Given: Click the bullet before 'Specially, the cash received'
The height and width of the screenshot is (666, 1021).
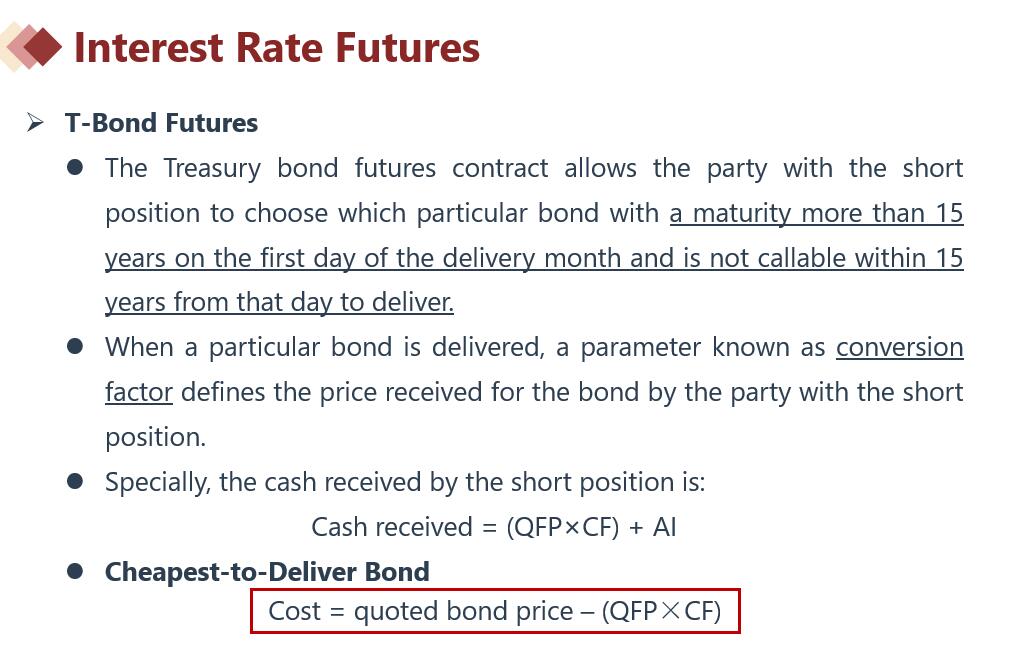Looking at the screenshot, I should click(75, 482).
